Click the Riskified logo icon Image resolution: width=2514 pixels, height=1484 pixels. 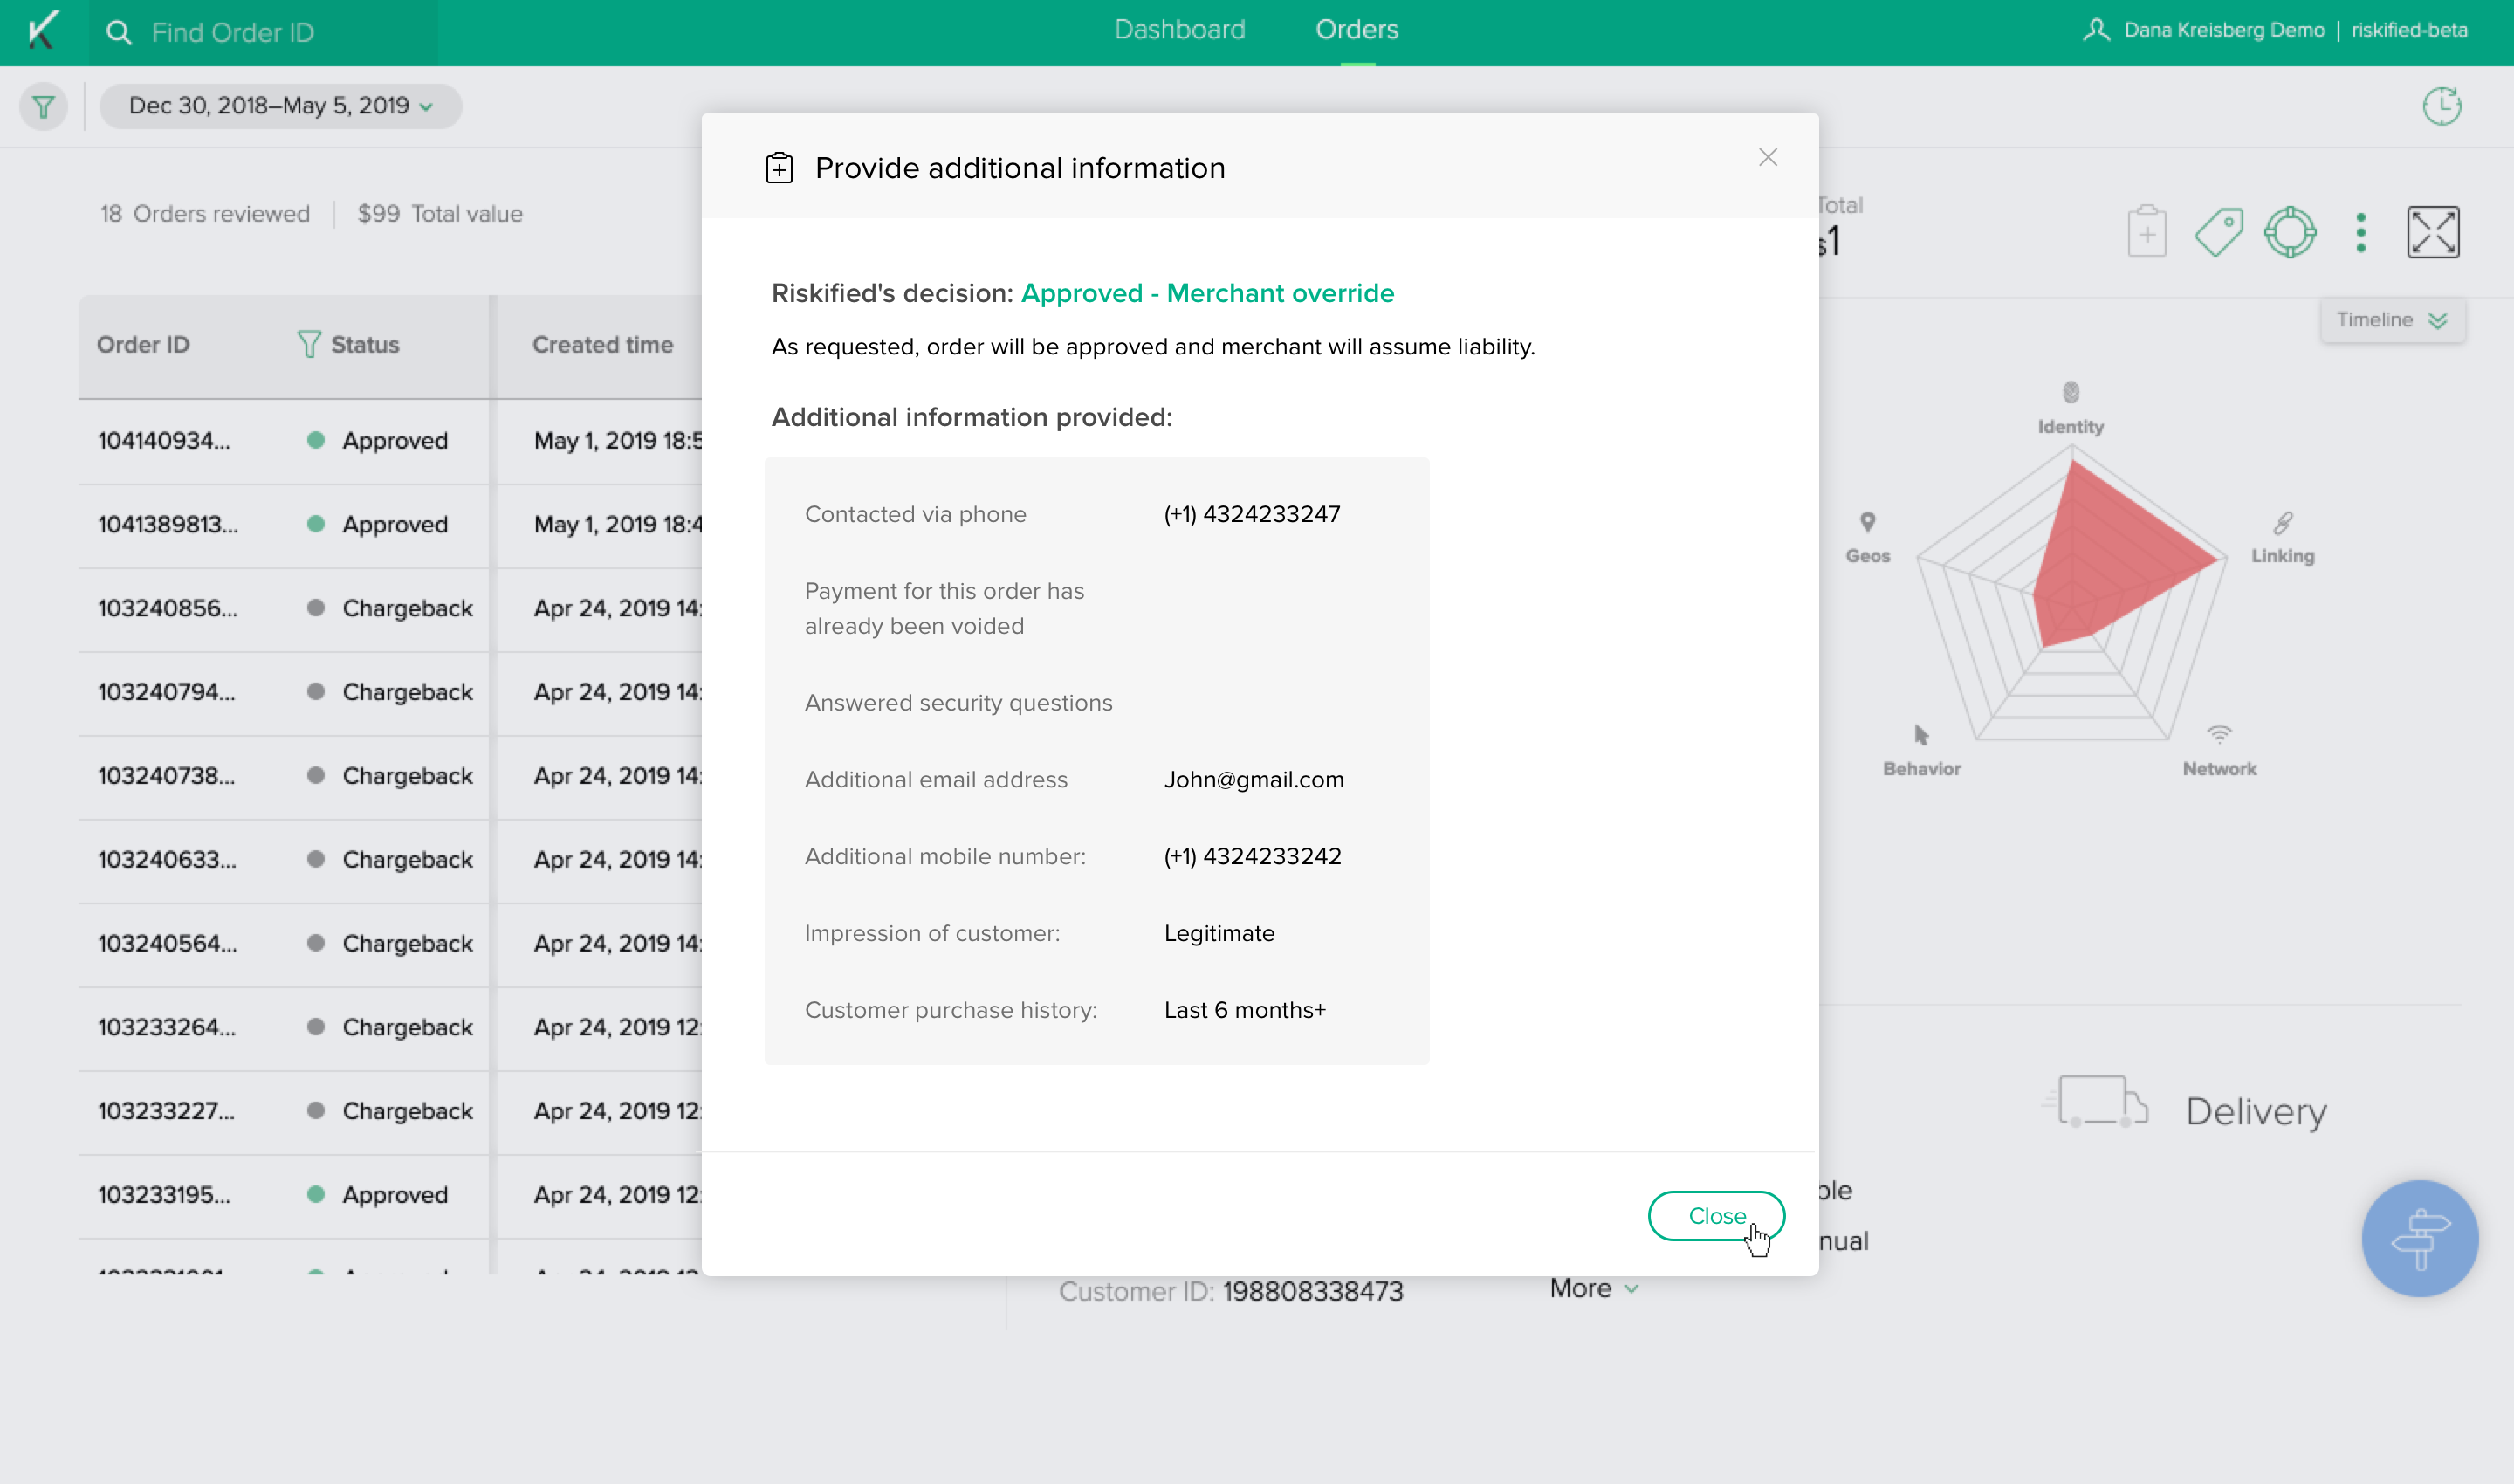click(43, 31)
